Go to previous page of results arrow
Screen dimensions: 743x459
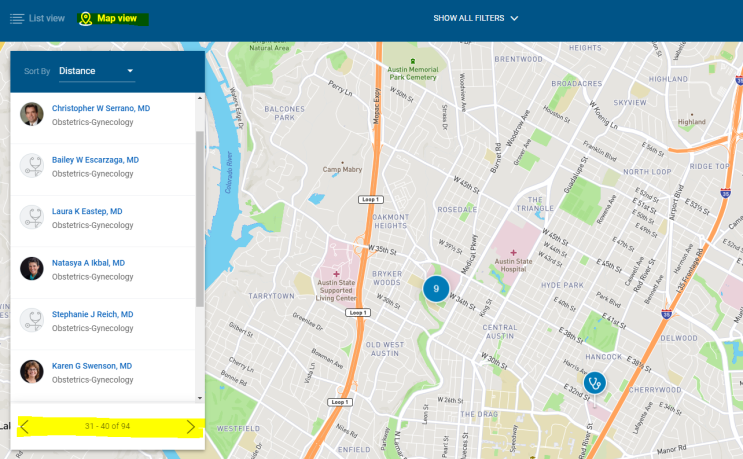pos(25,427)
